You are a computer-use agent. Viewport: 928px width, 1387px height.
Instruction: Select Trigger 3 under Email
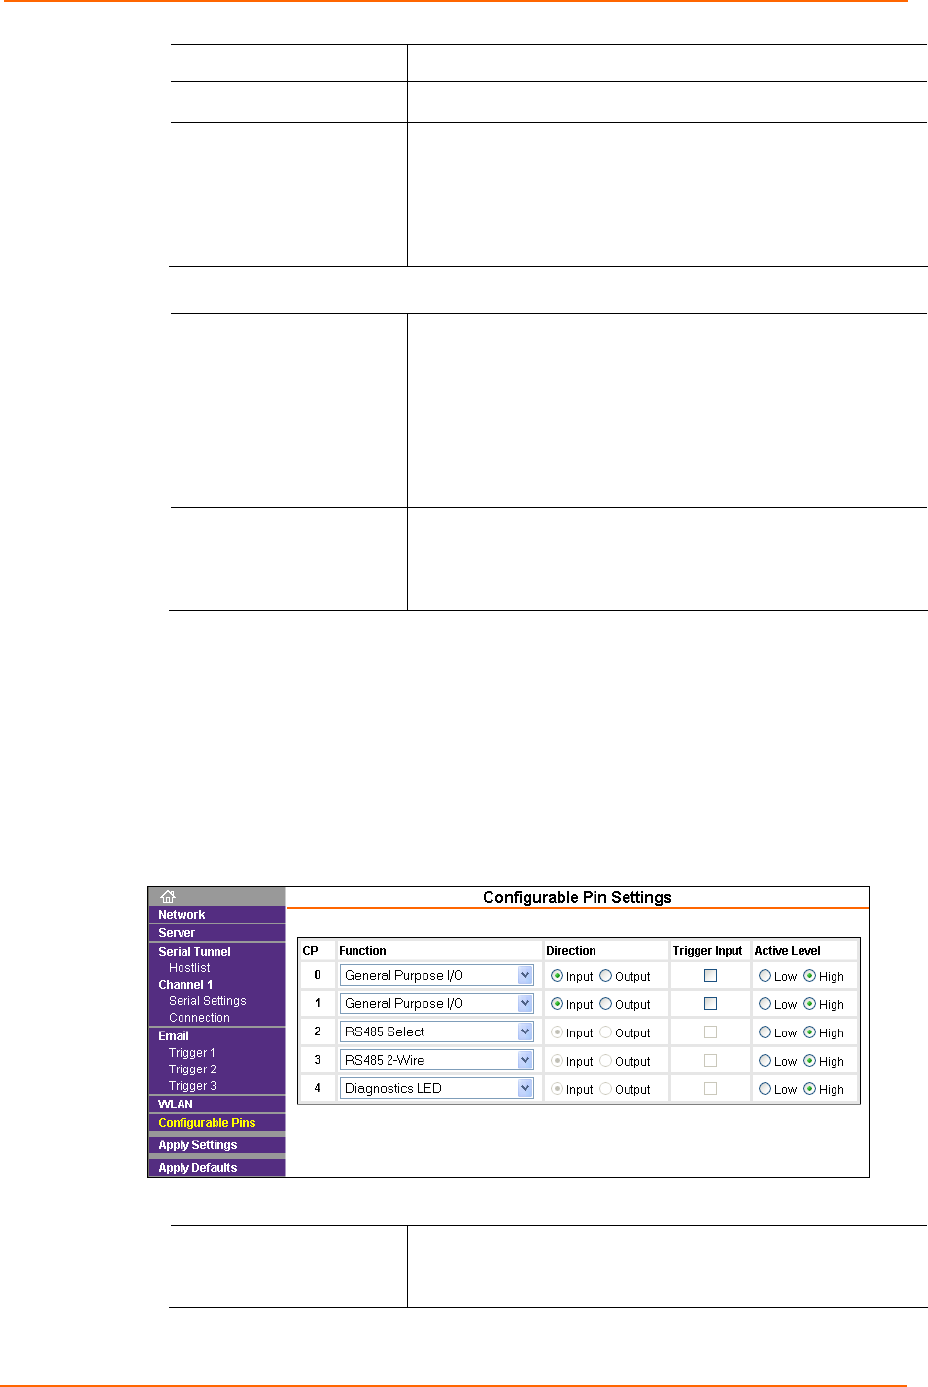click(192, 1086)
